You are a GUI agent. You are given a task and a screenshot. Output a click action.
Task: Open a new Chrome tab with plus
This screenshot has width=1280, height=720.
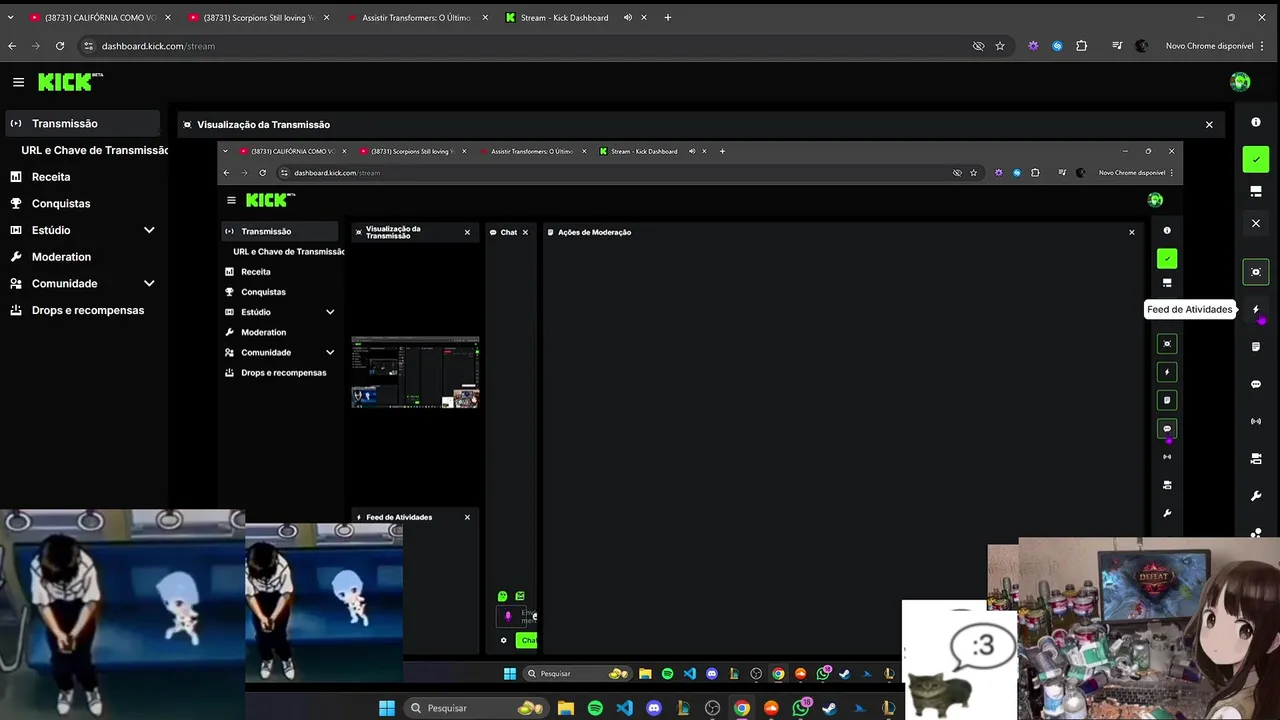click(668, 17)
